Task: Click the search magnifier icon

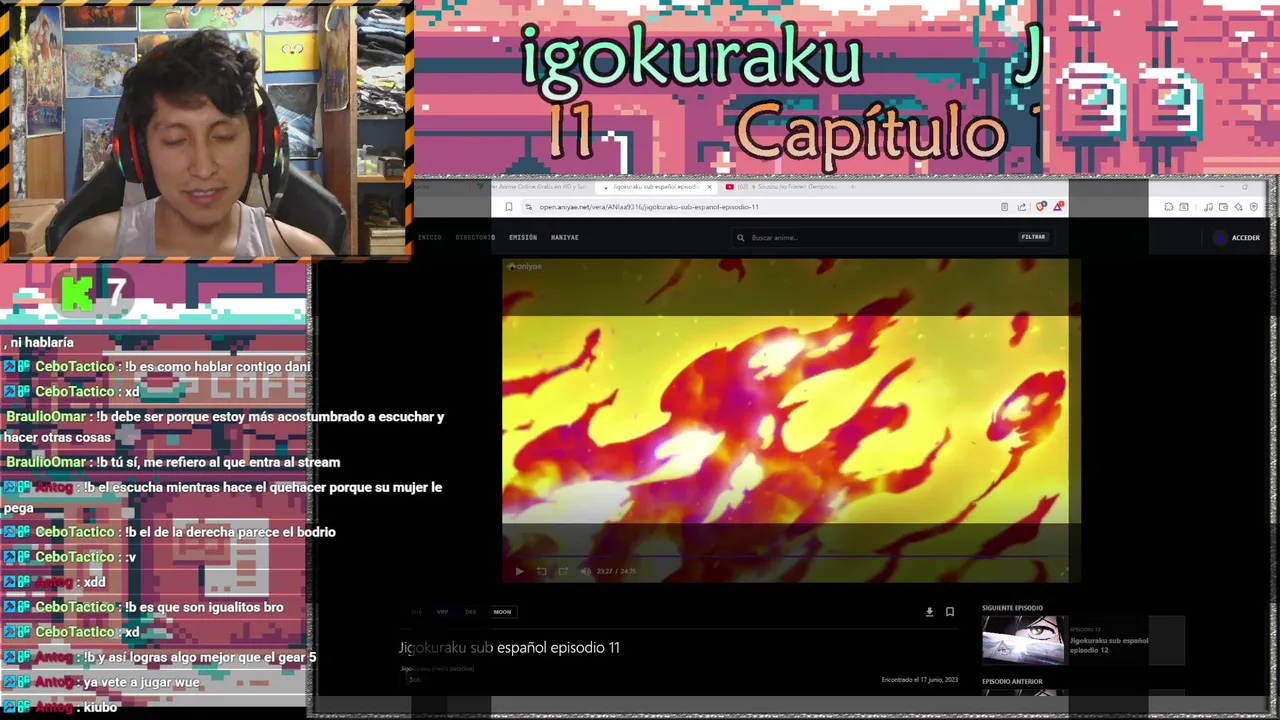Action: [740, 238]
